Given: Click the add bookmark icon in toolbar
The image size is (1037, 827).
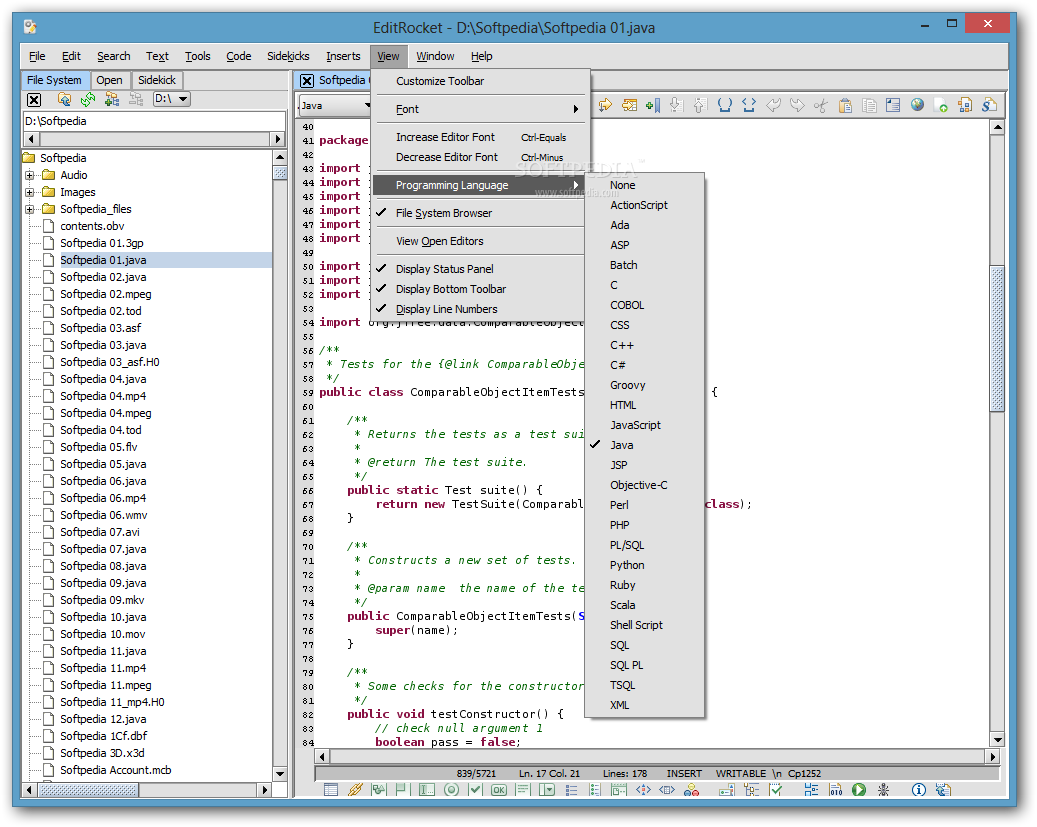Looking at the screenshot, I should (x=653, y=105).
